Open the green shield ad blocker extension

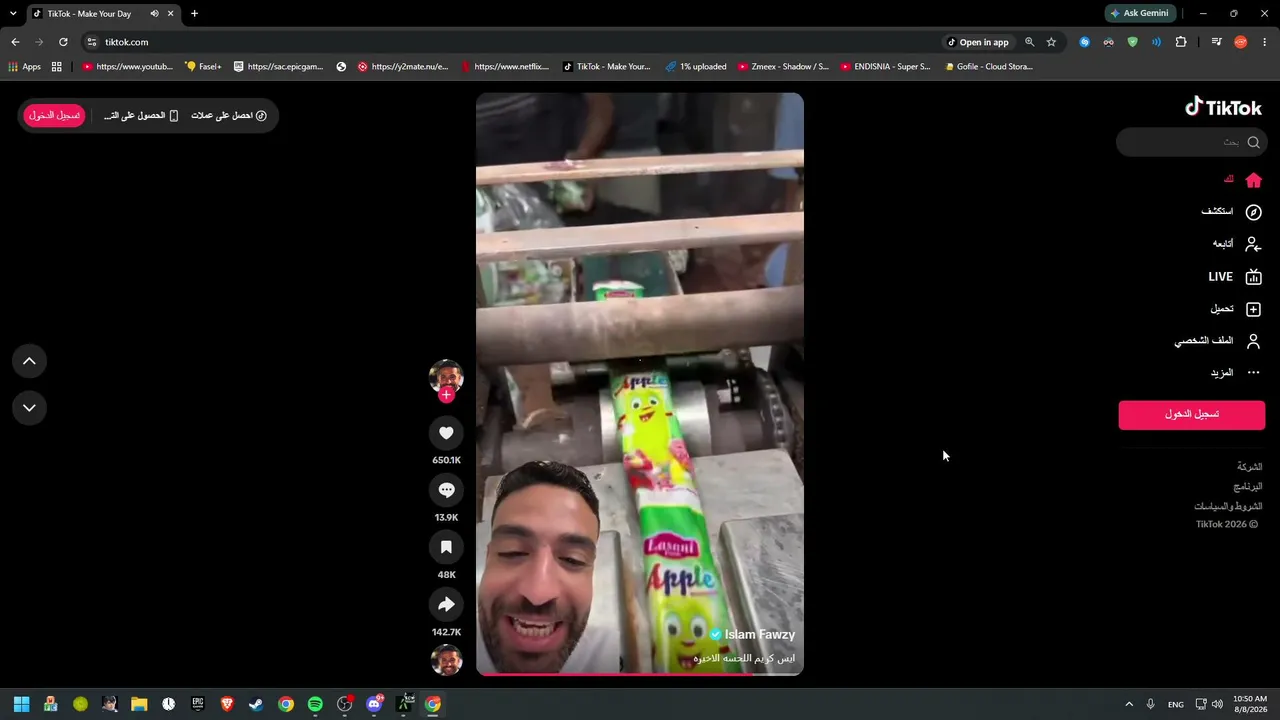pyautogui.click(x=1132, y=42)
